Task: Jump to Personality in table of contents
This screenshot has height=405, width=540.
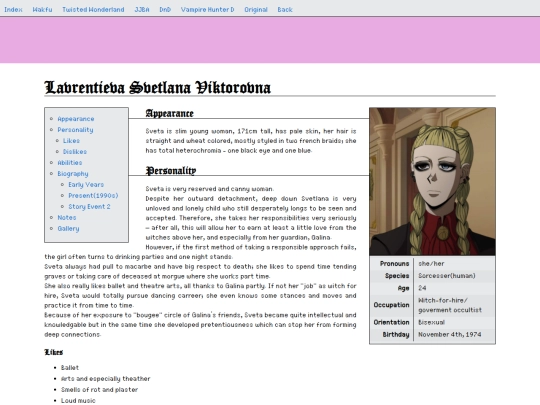Action: point(75,130)
